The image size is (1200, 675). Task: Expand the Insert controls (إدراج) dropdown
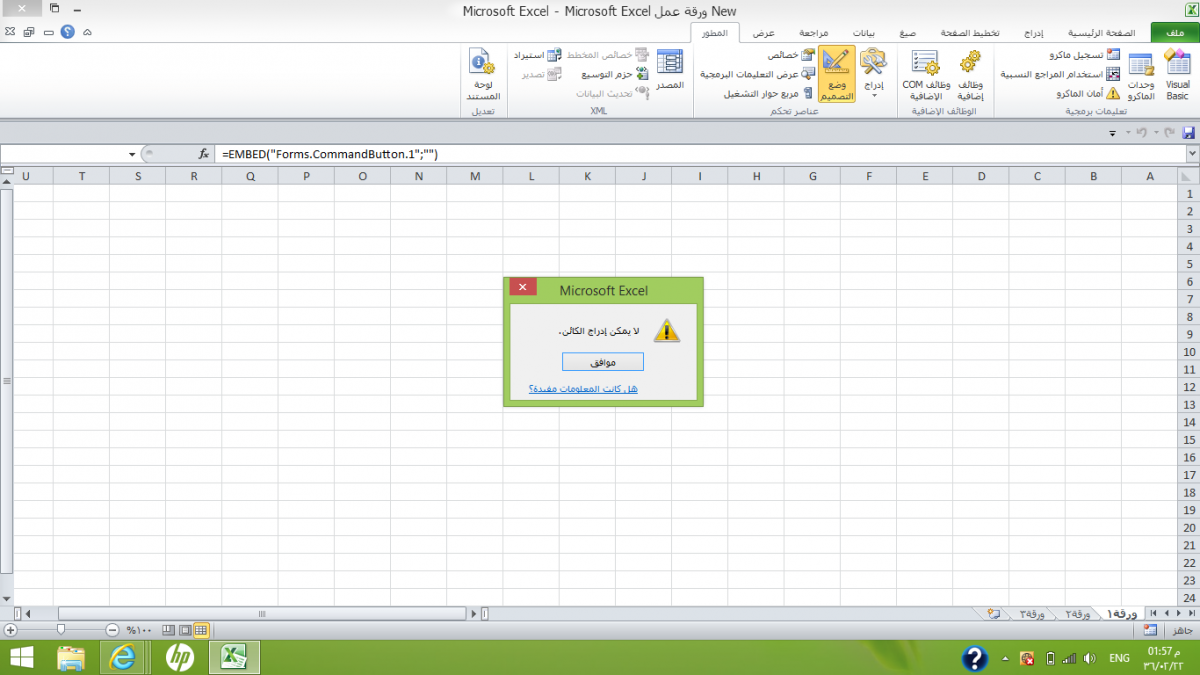(874, 75)
